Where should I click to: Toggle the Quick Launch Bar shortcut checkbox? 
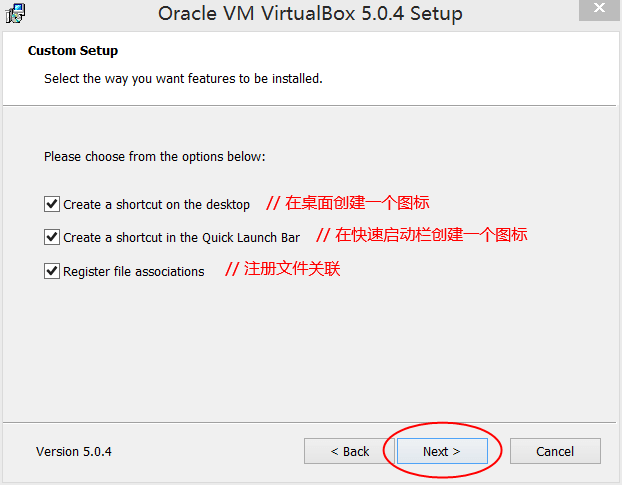tap(52, 238)
